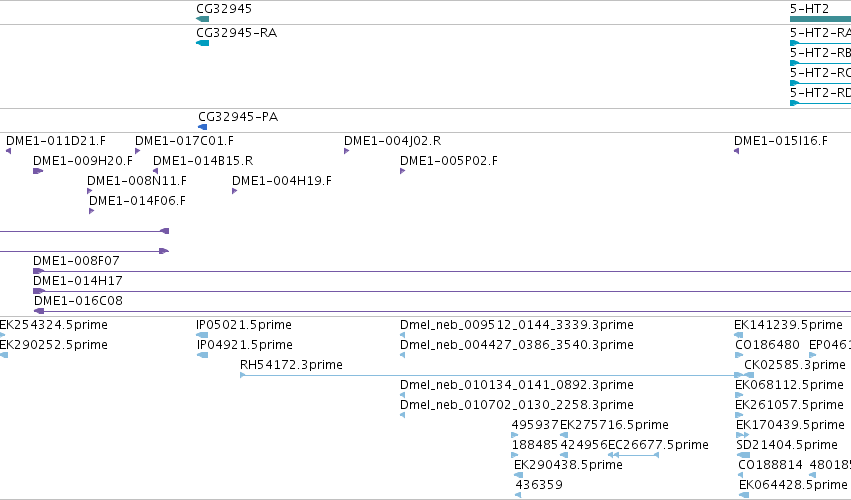
Task: Click the arrowhead under EK068112.5prime
Action: (x=739, y=395)
